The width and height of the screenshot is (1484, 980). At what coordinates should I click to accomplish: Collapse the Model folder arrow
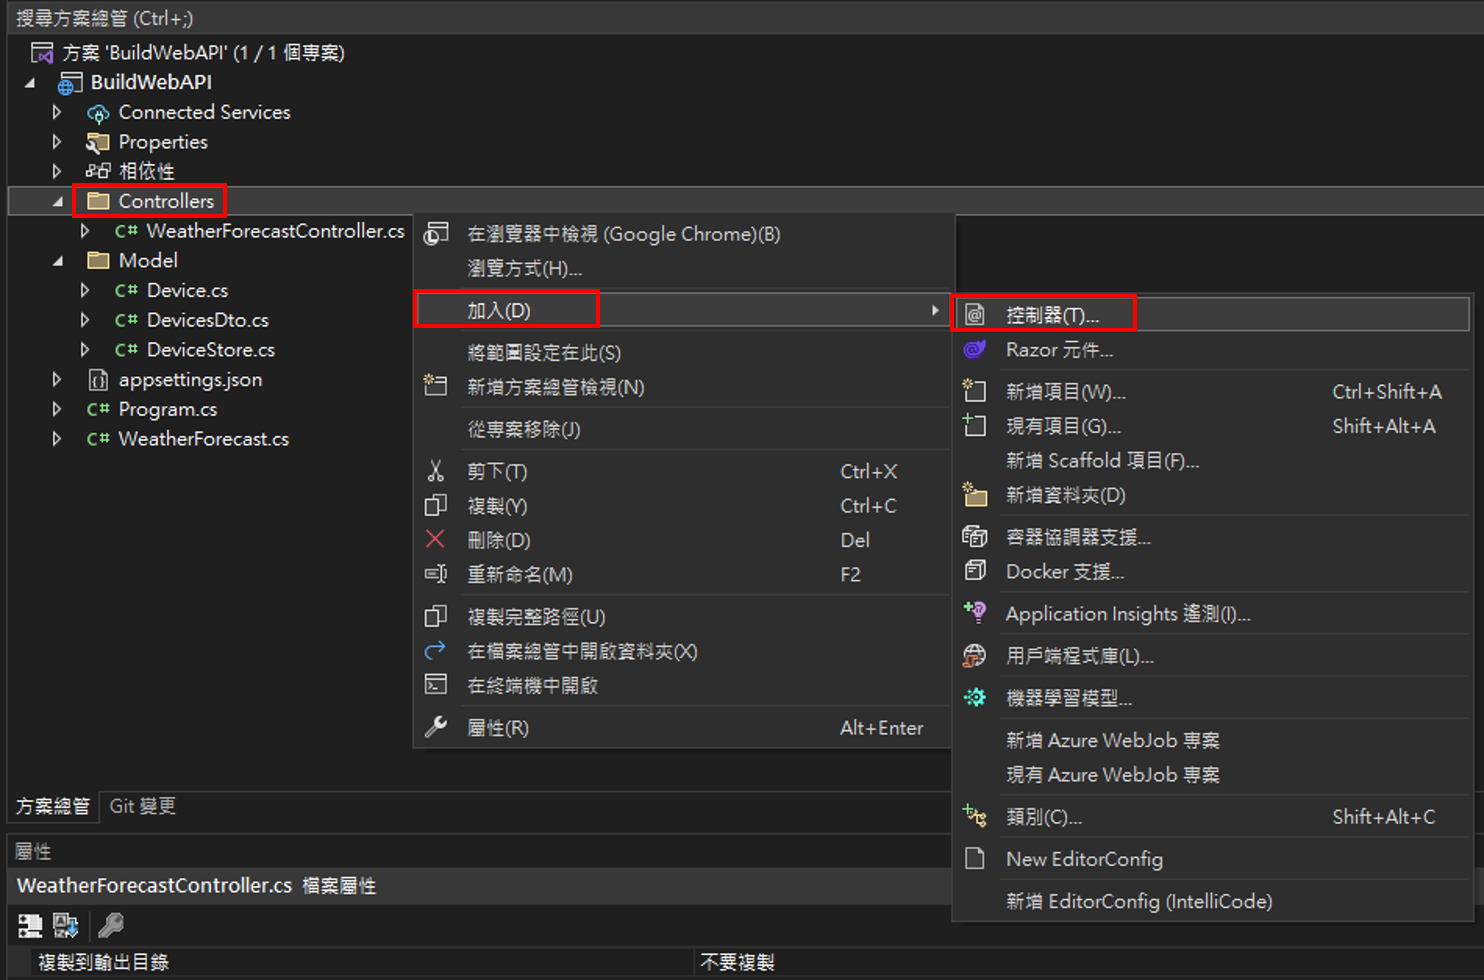[58, 261]
